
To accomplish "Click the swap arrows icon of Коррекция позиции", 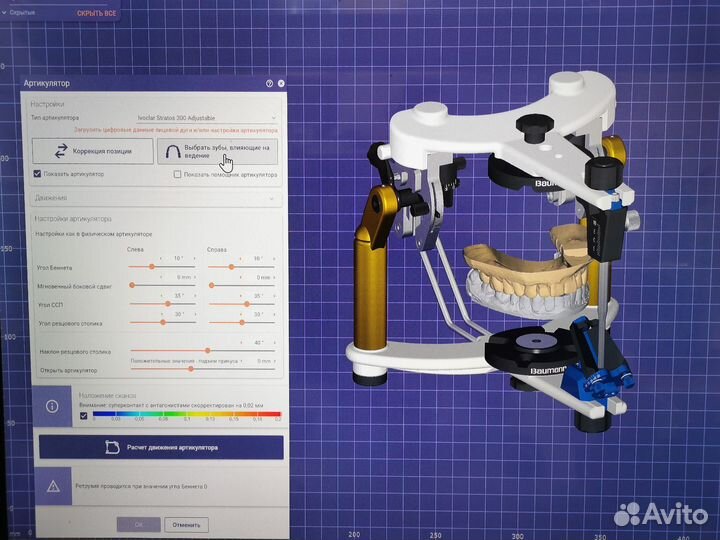I will coord(61,151).
